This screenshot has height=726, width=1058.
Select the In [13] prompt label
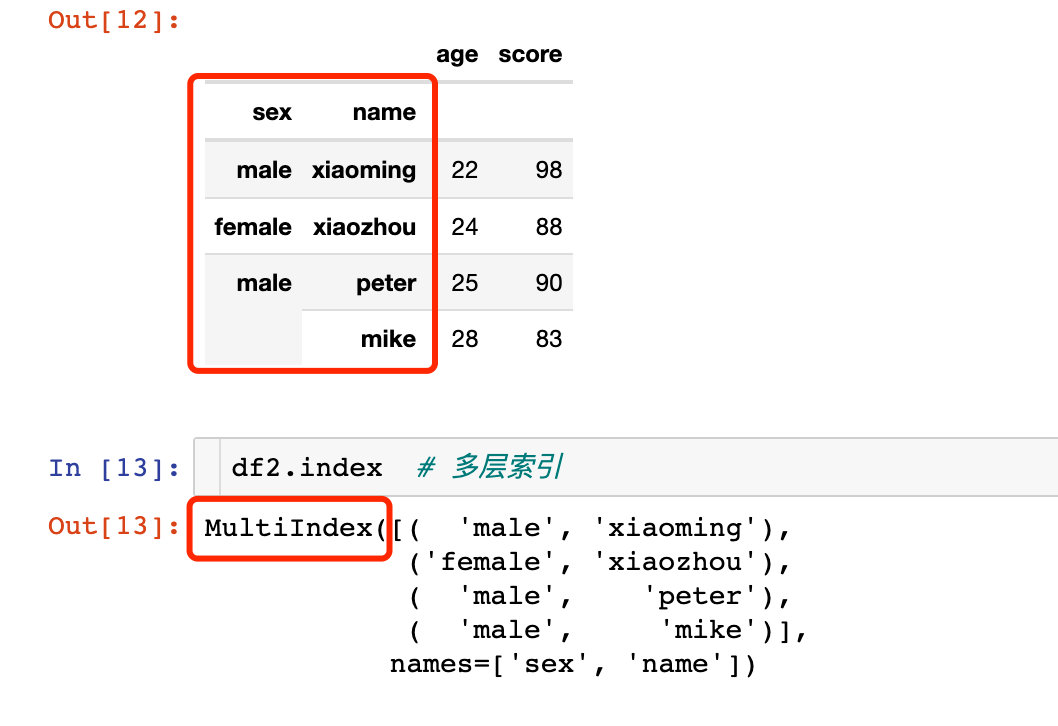point(113,468)
